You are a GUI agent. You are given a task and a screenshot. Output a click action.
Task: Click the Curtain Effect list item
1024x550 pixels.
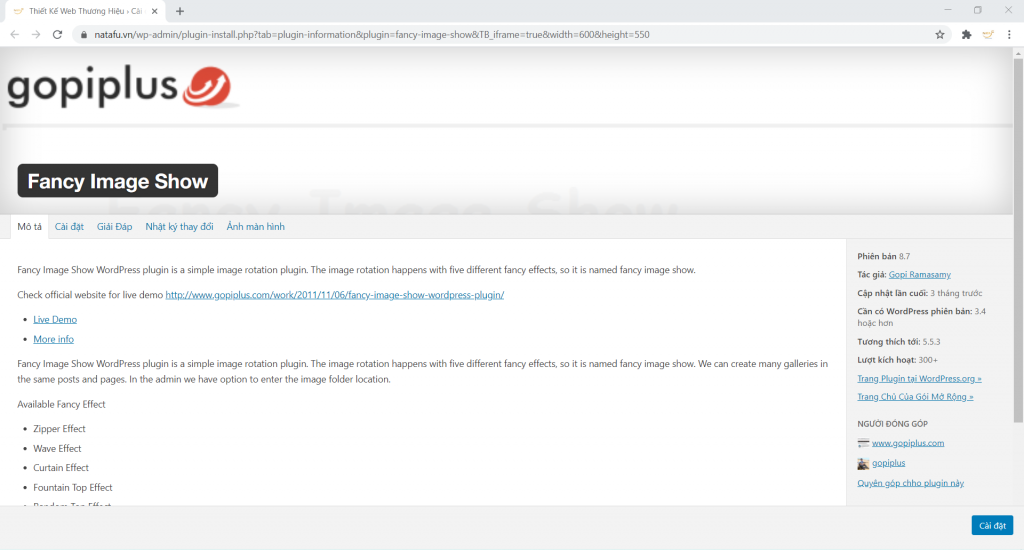click(x=61, y=468)
